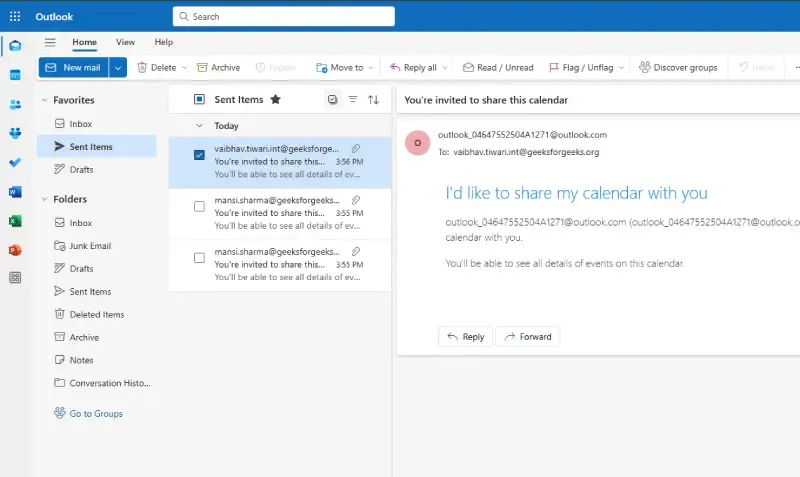800x477 pixels.
Task: Launch Excel from the app rail
Action: coord(15,221)
